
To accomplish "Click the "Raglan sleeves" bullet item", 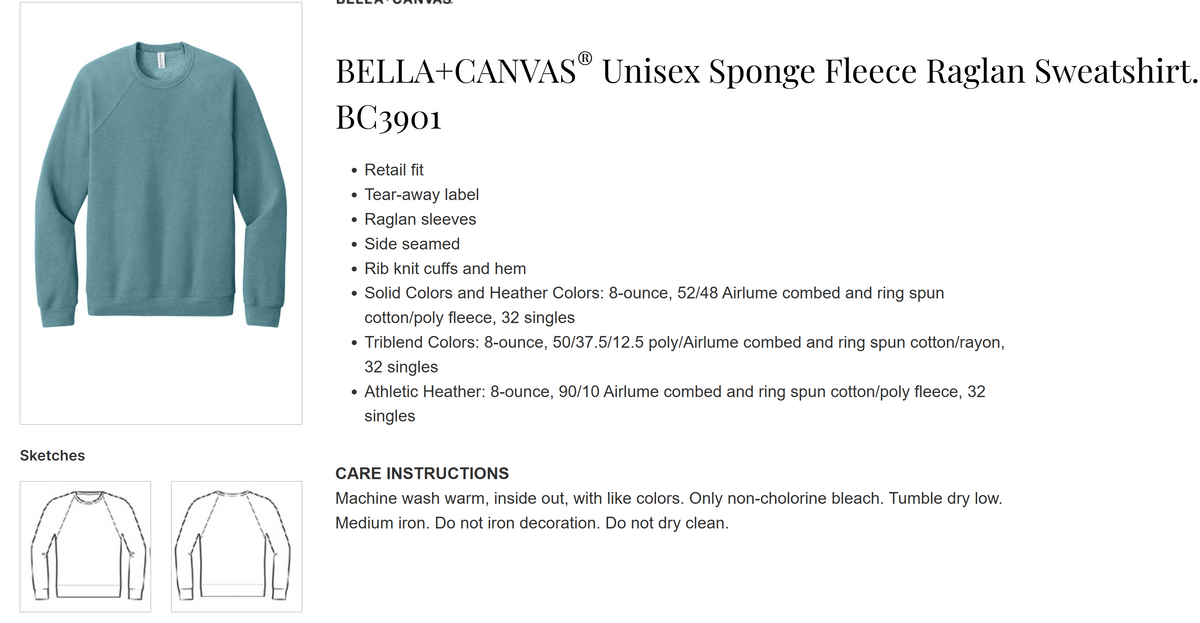I will 420,219.
